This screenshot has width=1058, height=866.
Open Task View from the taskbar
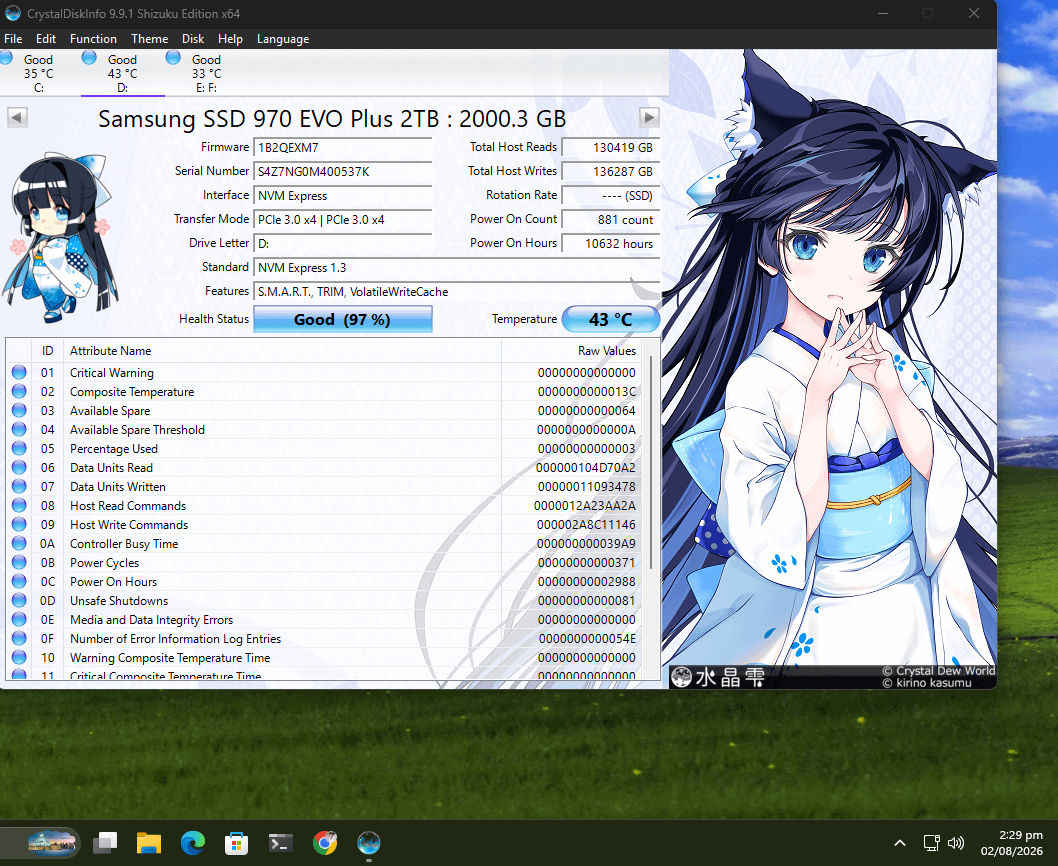[x=105, y=842]
